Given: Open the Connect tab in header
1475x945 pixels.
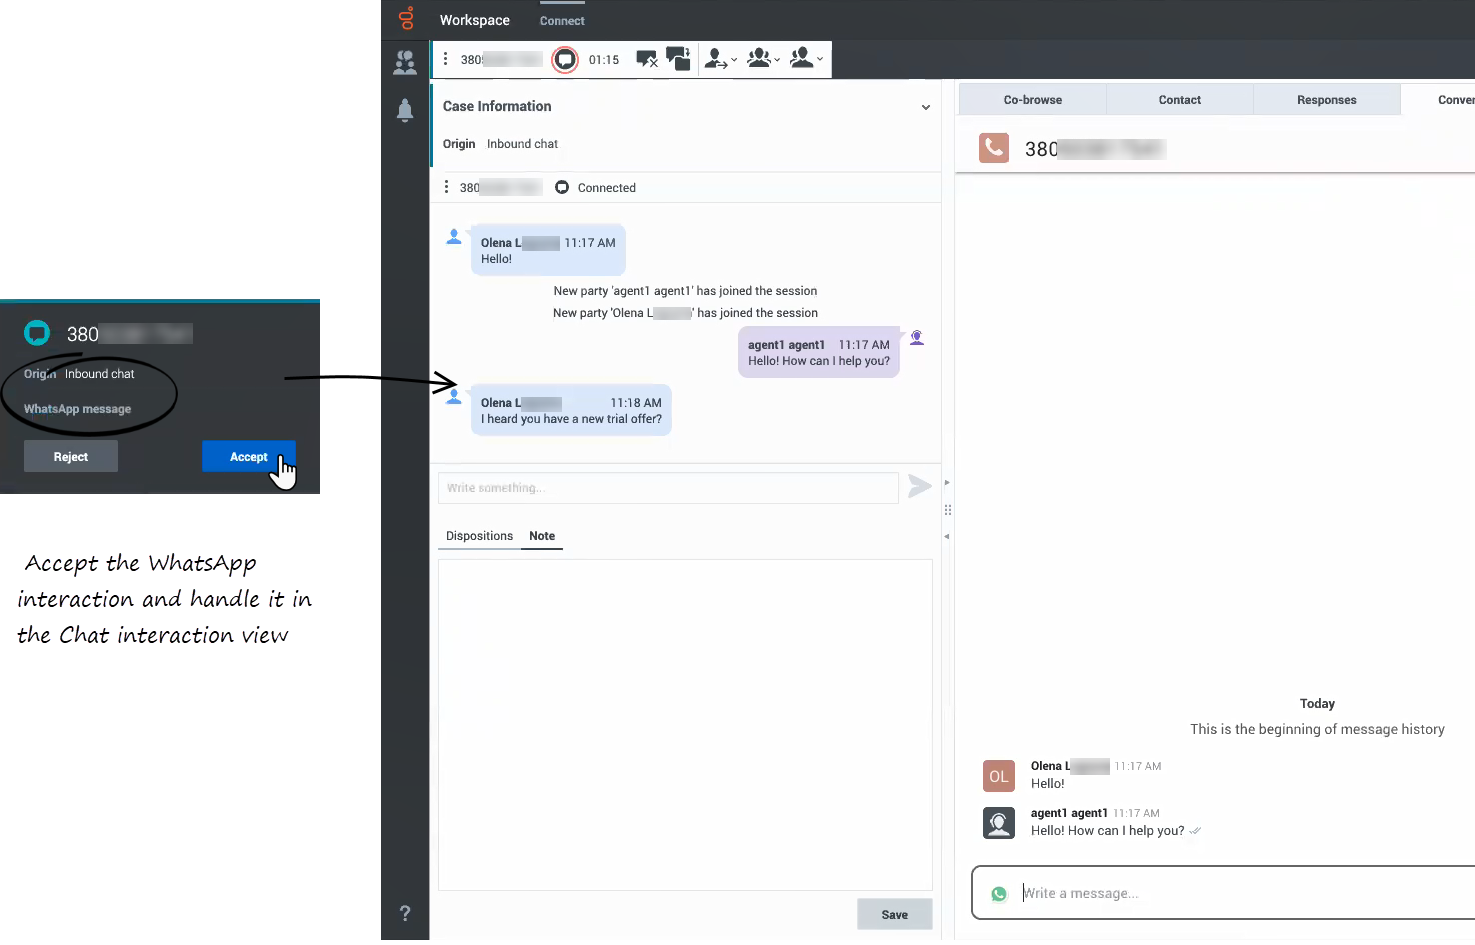Looking at the screenshot, I should (562, 21).
